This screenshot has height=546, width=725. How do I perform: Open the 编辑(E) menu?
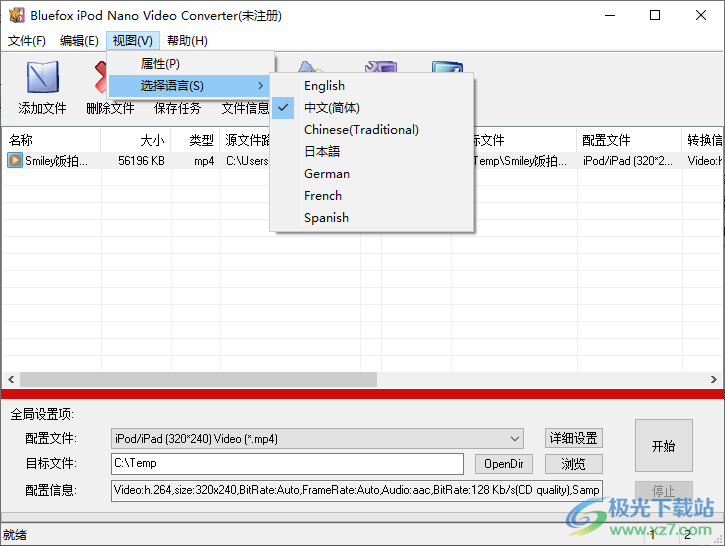coord(79,41)
